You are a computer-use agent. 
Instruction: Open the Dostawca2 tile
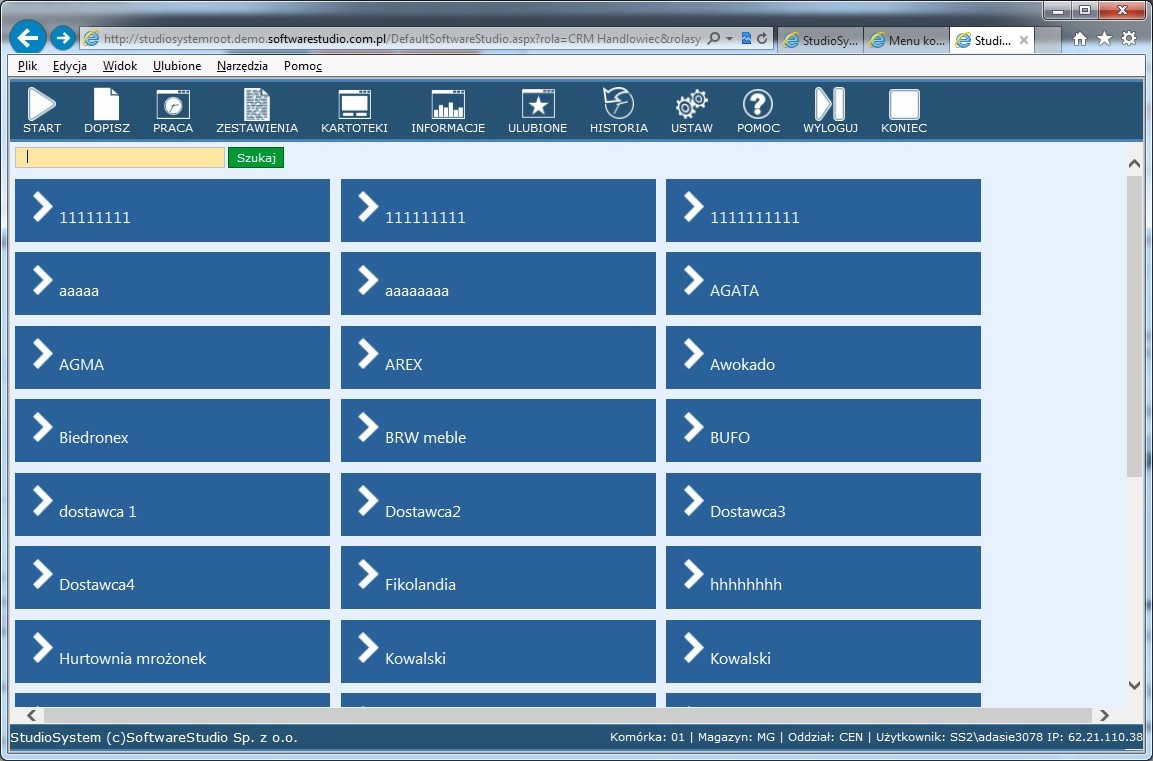coord(499,504)
